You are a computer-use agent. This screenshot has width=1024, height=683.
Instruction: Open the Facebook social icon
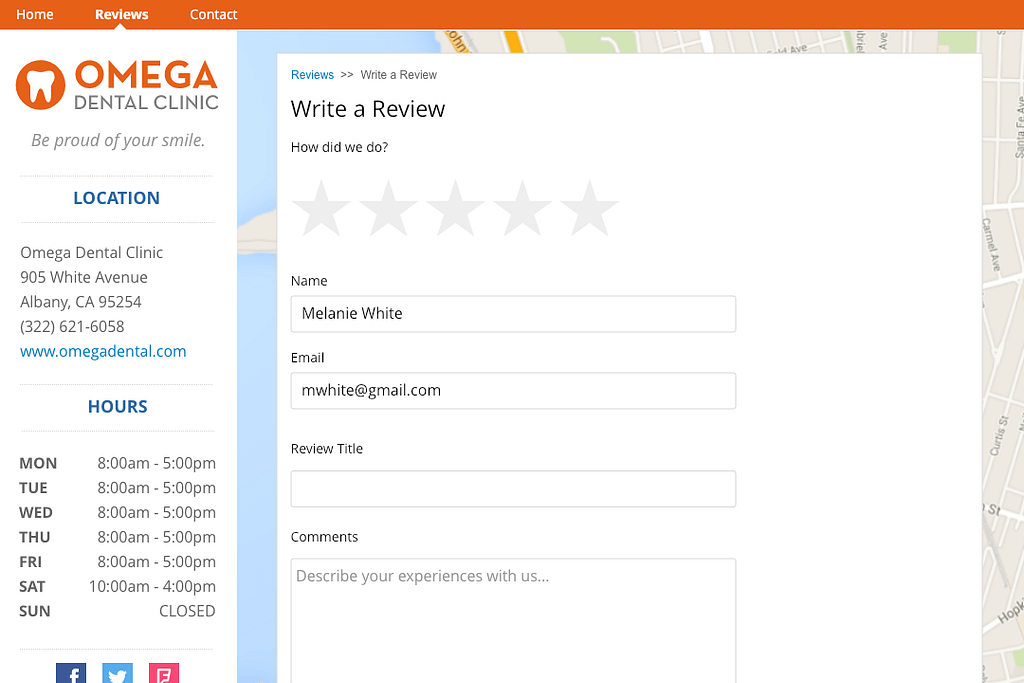(71, 673)
